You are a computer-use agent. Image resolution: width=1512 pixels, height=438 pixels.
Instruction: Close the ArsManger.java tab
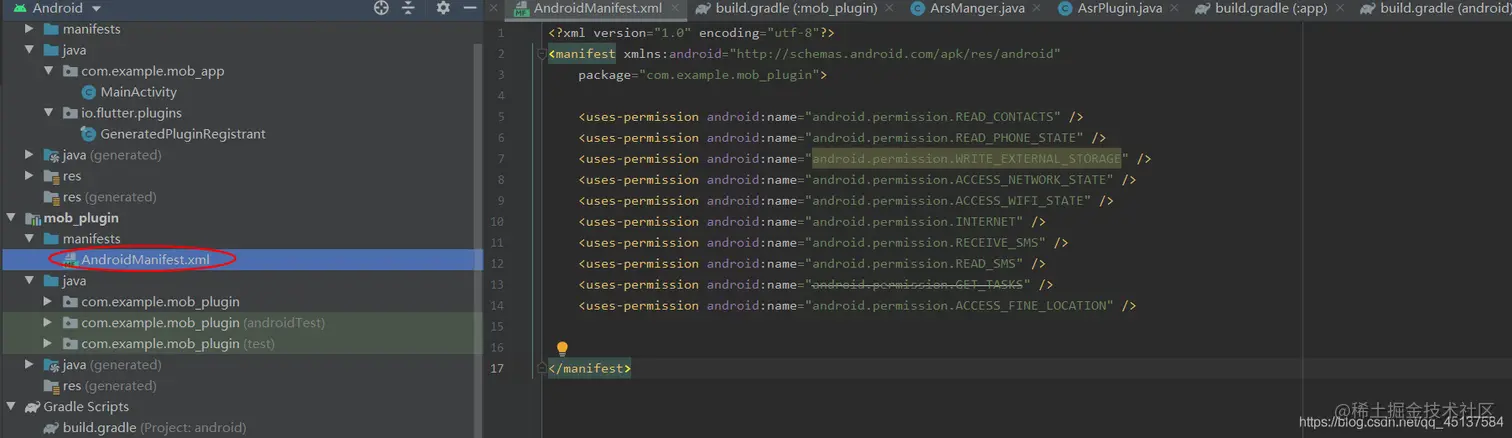1037,8
